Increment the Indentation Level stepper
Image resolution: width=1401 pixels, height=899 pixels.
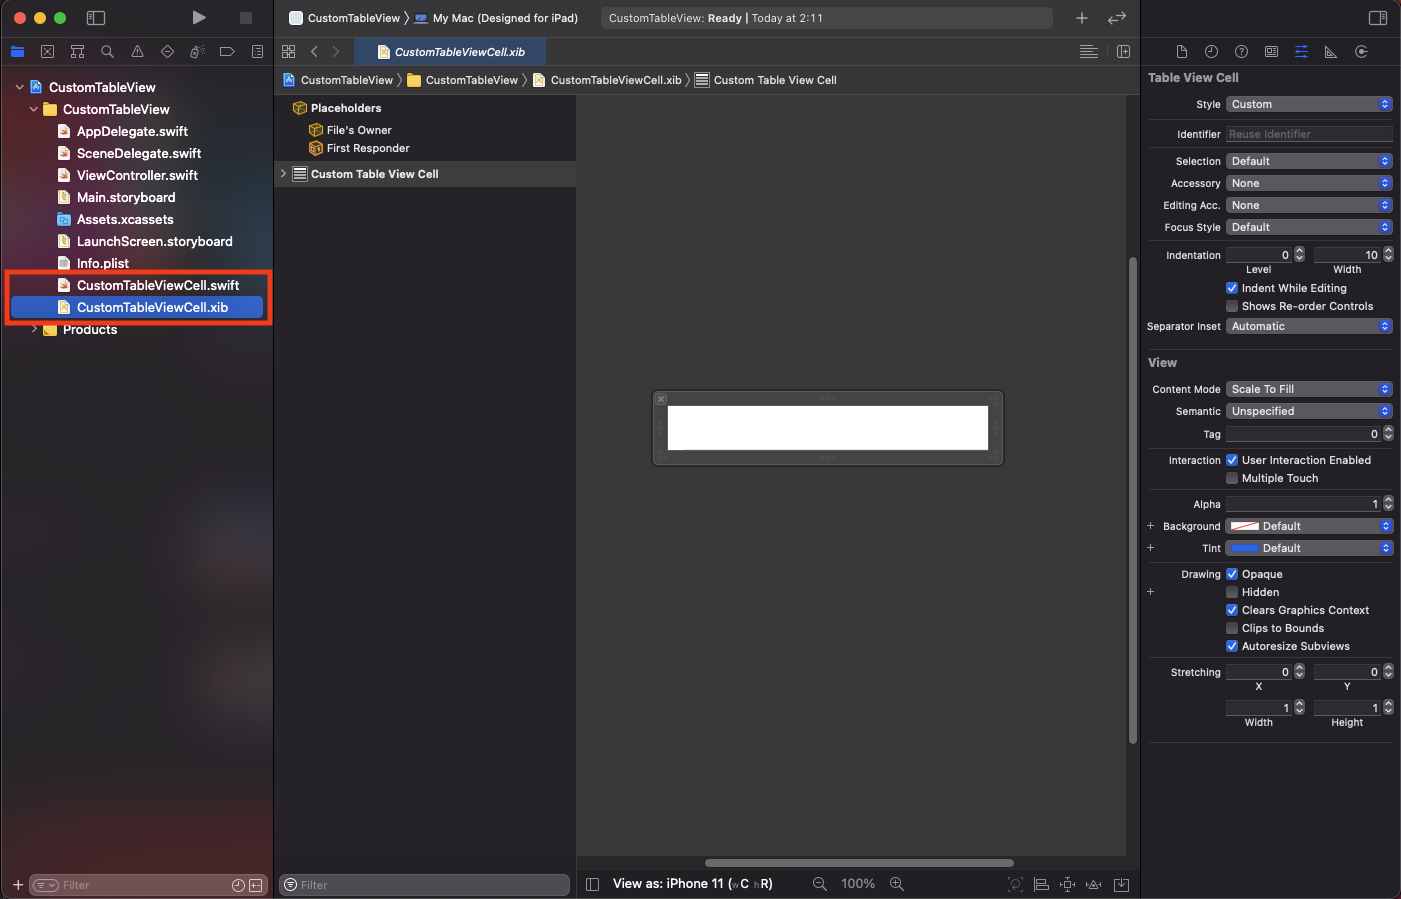tap(1299, 251)
